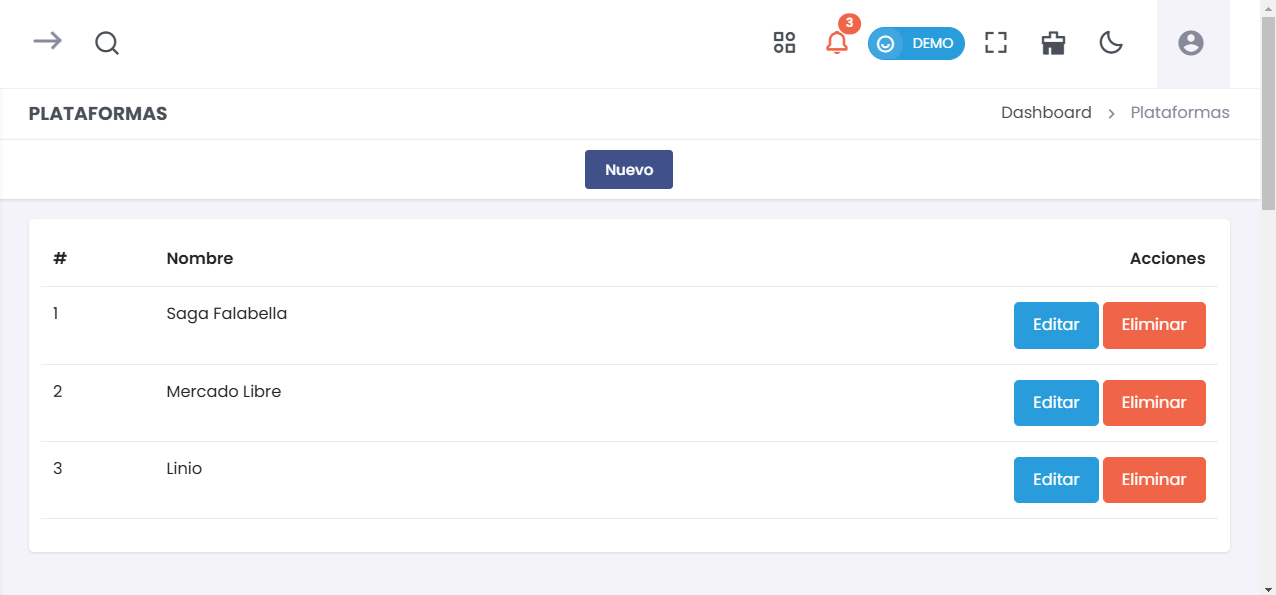Expand the sidebar with the arrow icon

pos(47,41)
